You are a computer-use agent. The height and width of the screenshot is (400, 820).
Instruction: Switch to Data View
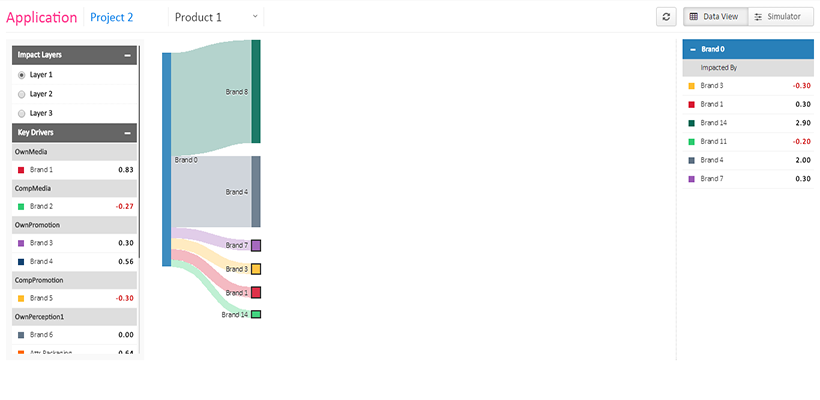tap(713, 17)
